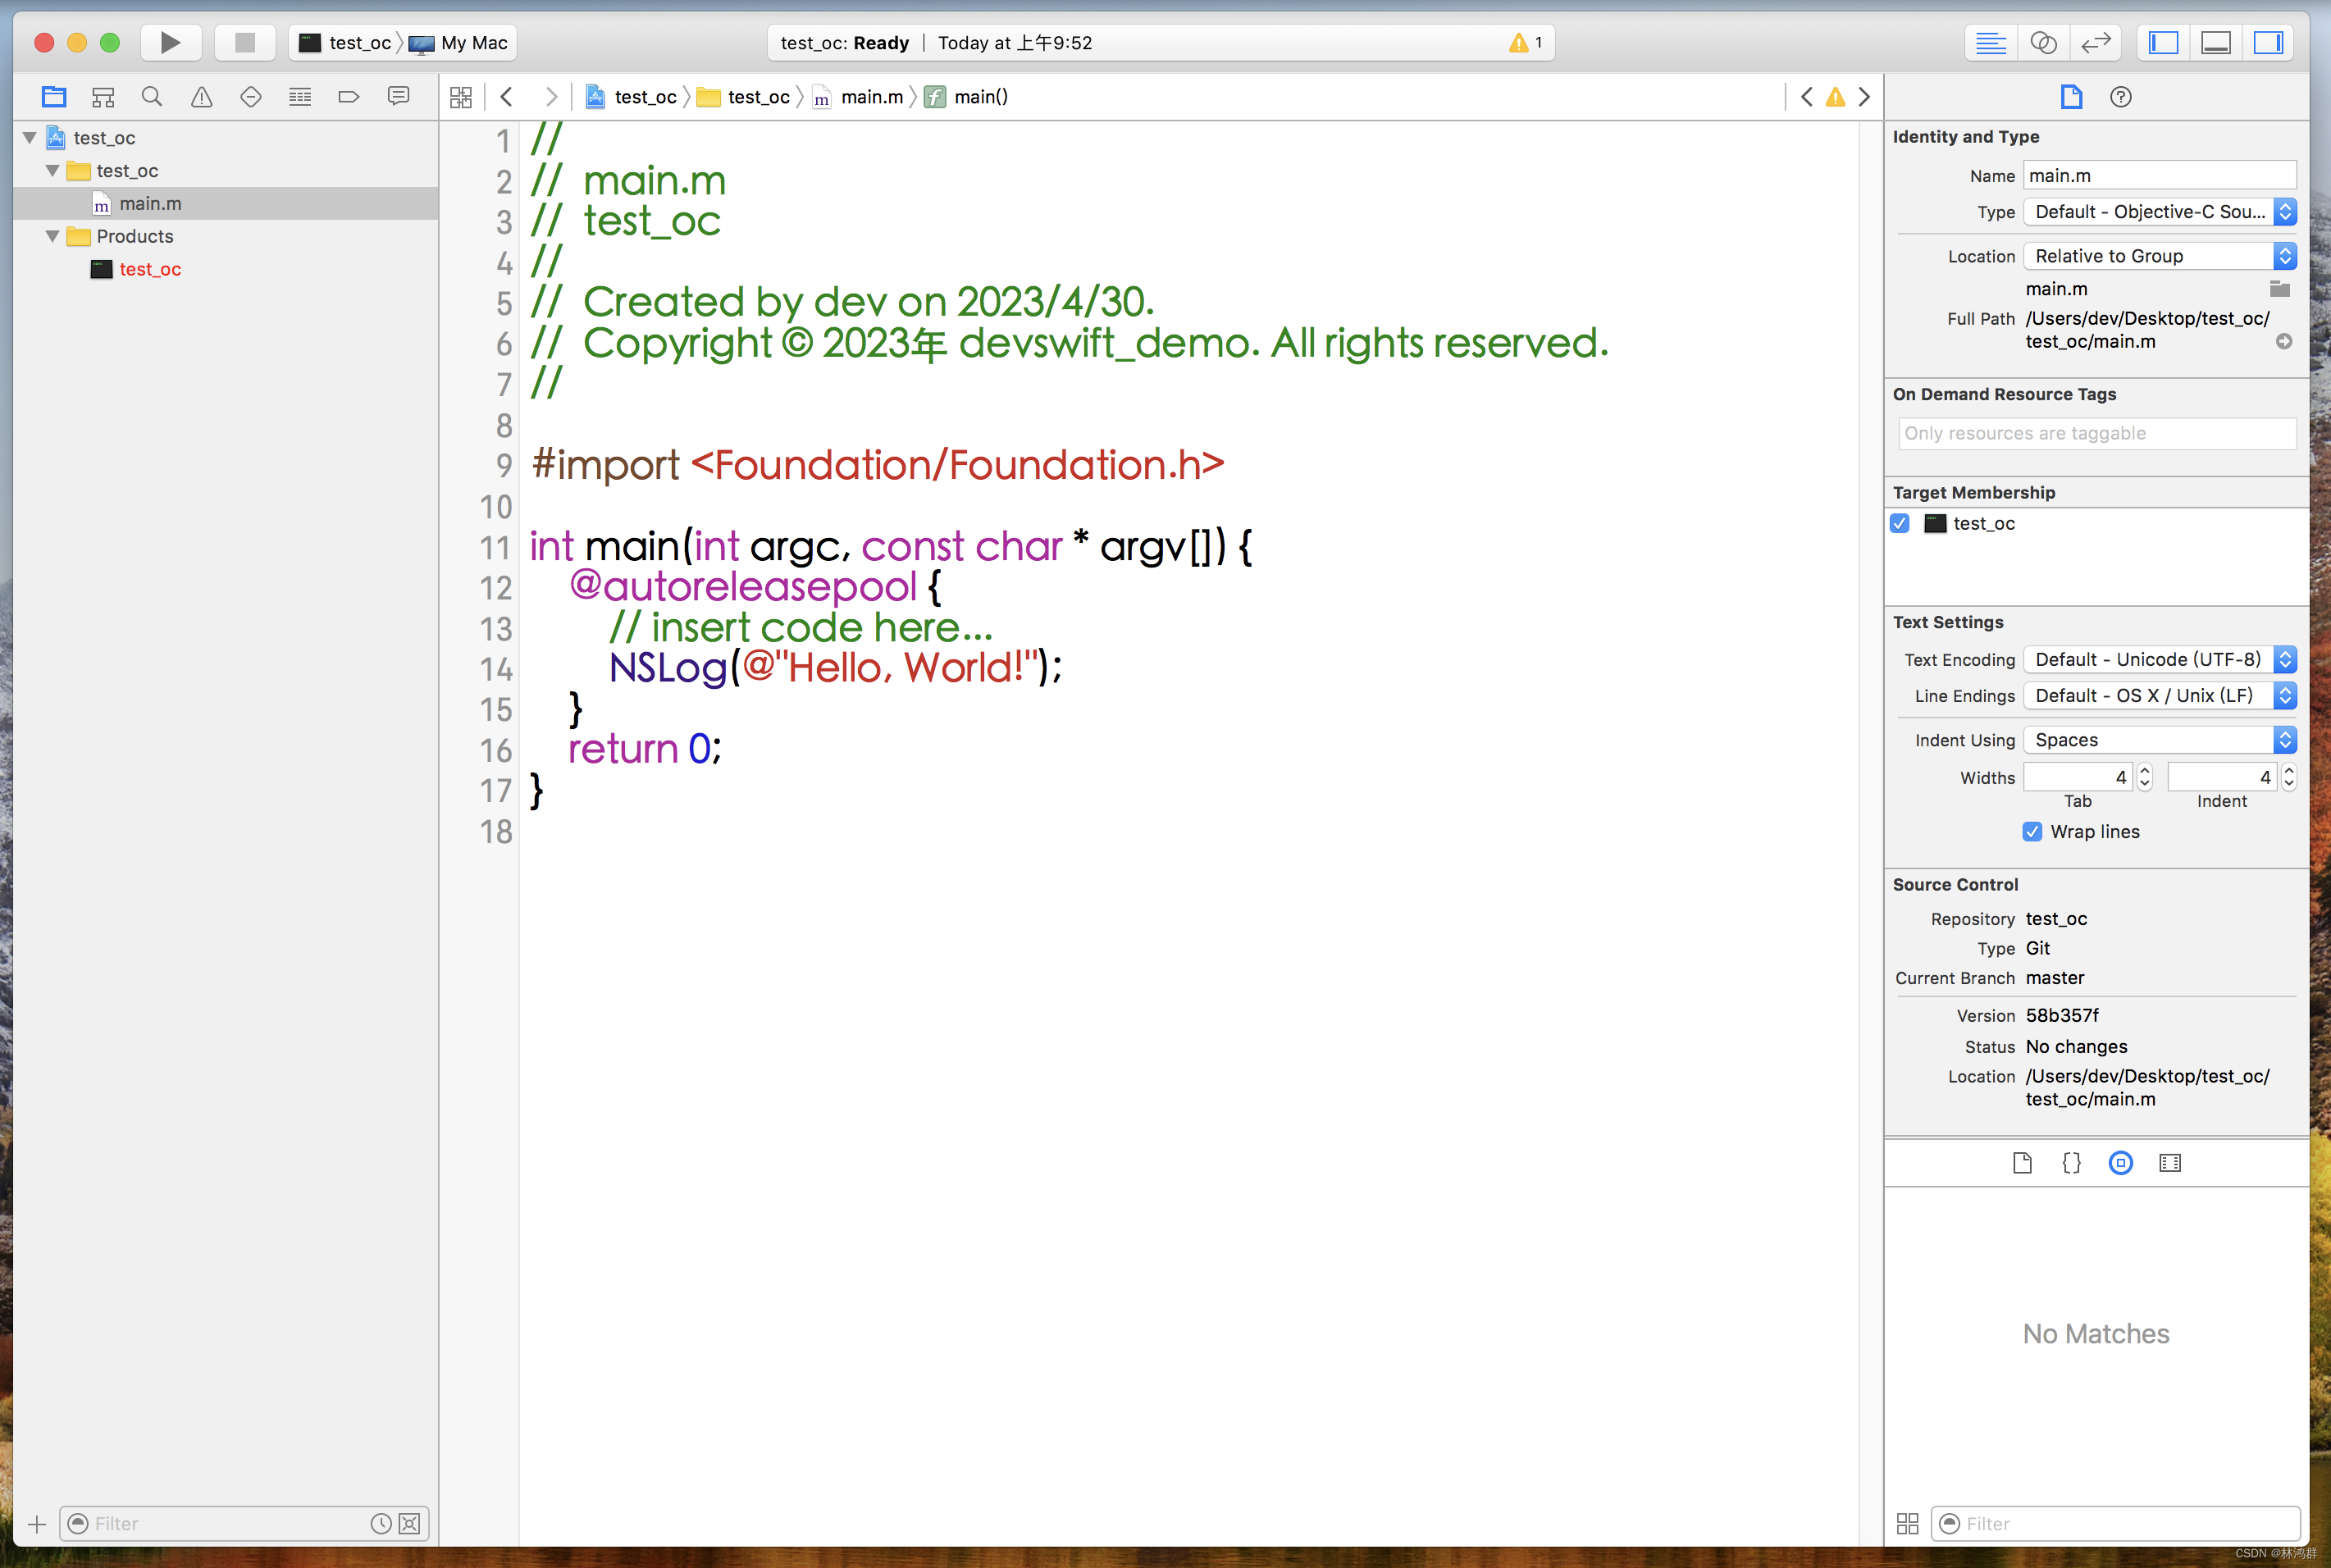Open the Indent Using Spaces dropdown
The width and height of the screenshot is (2331, 1568).
[2159, 740]
